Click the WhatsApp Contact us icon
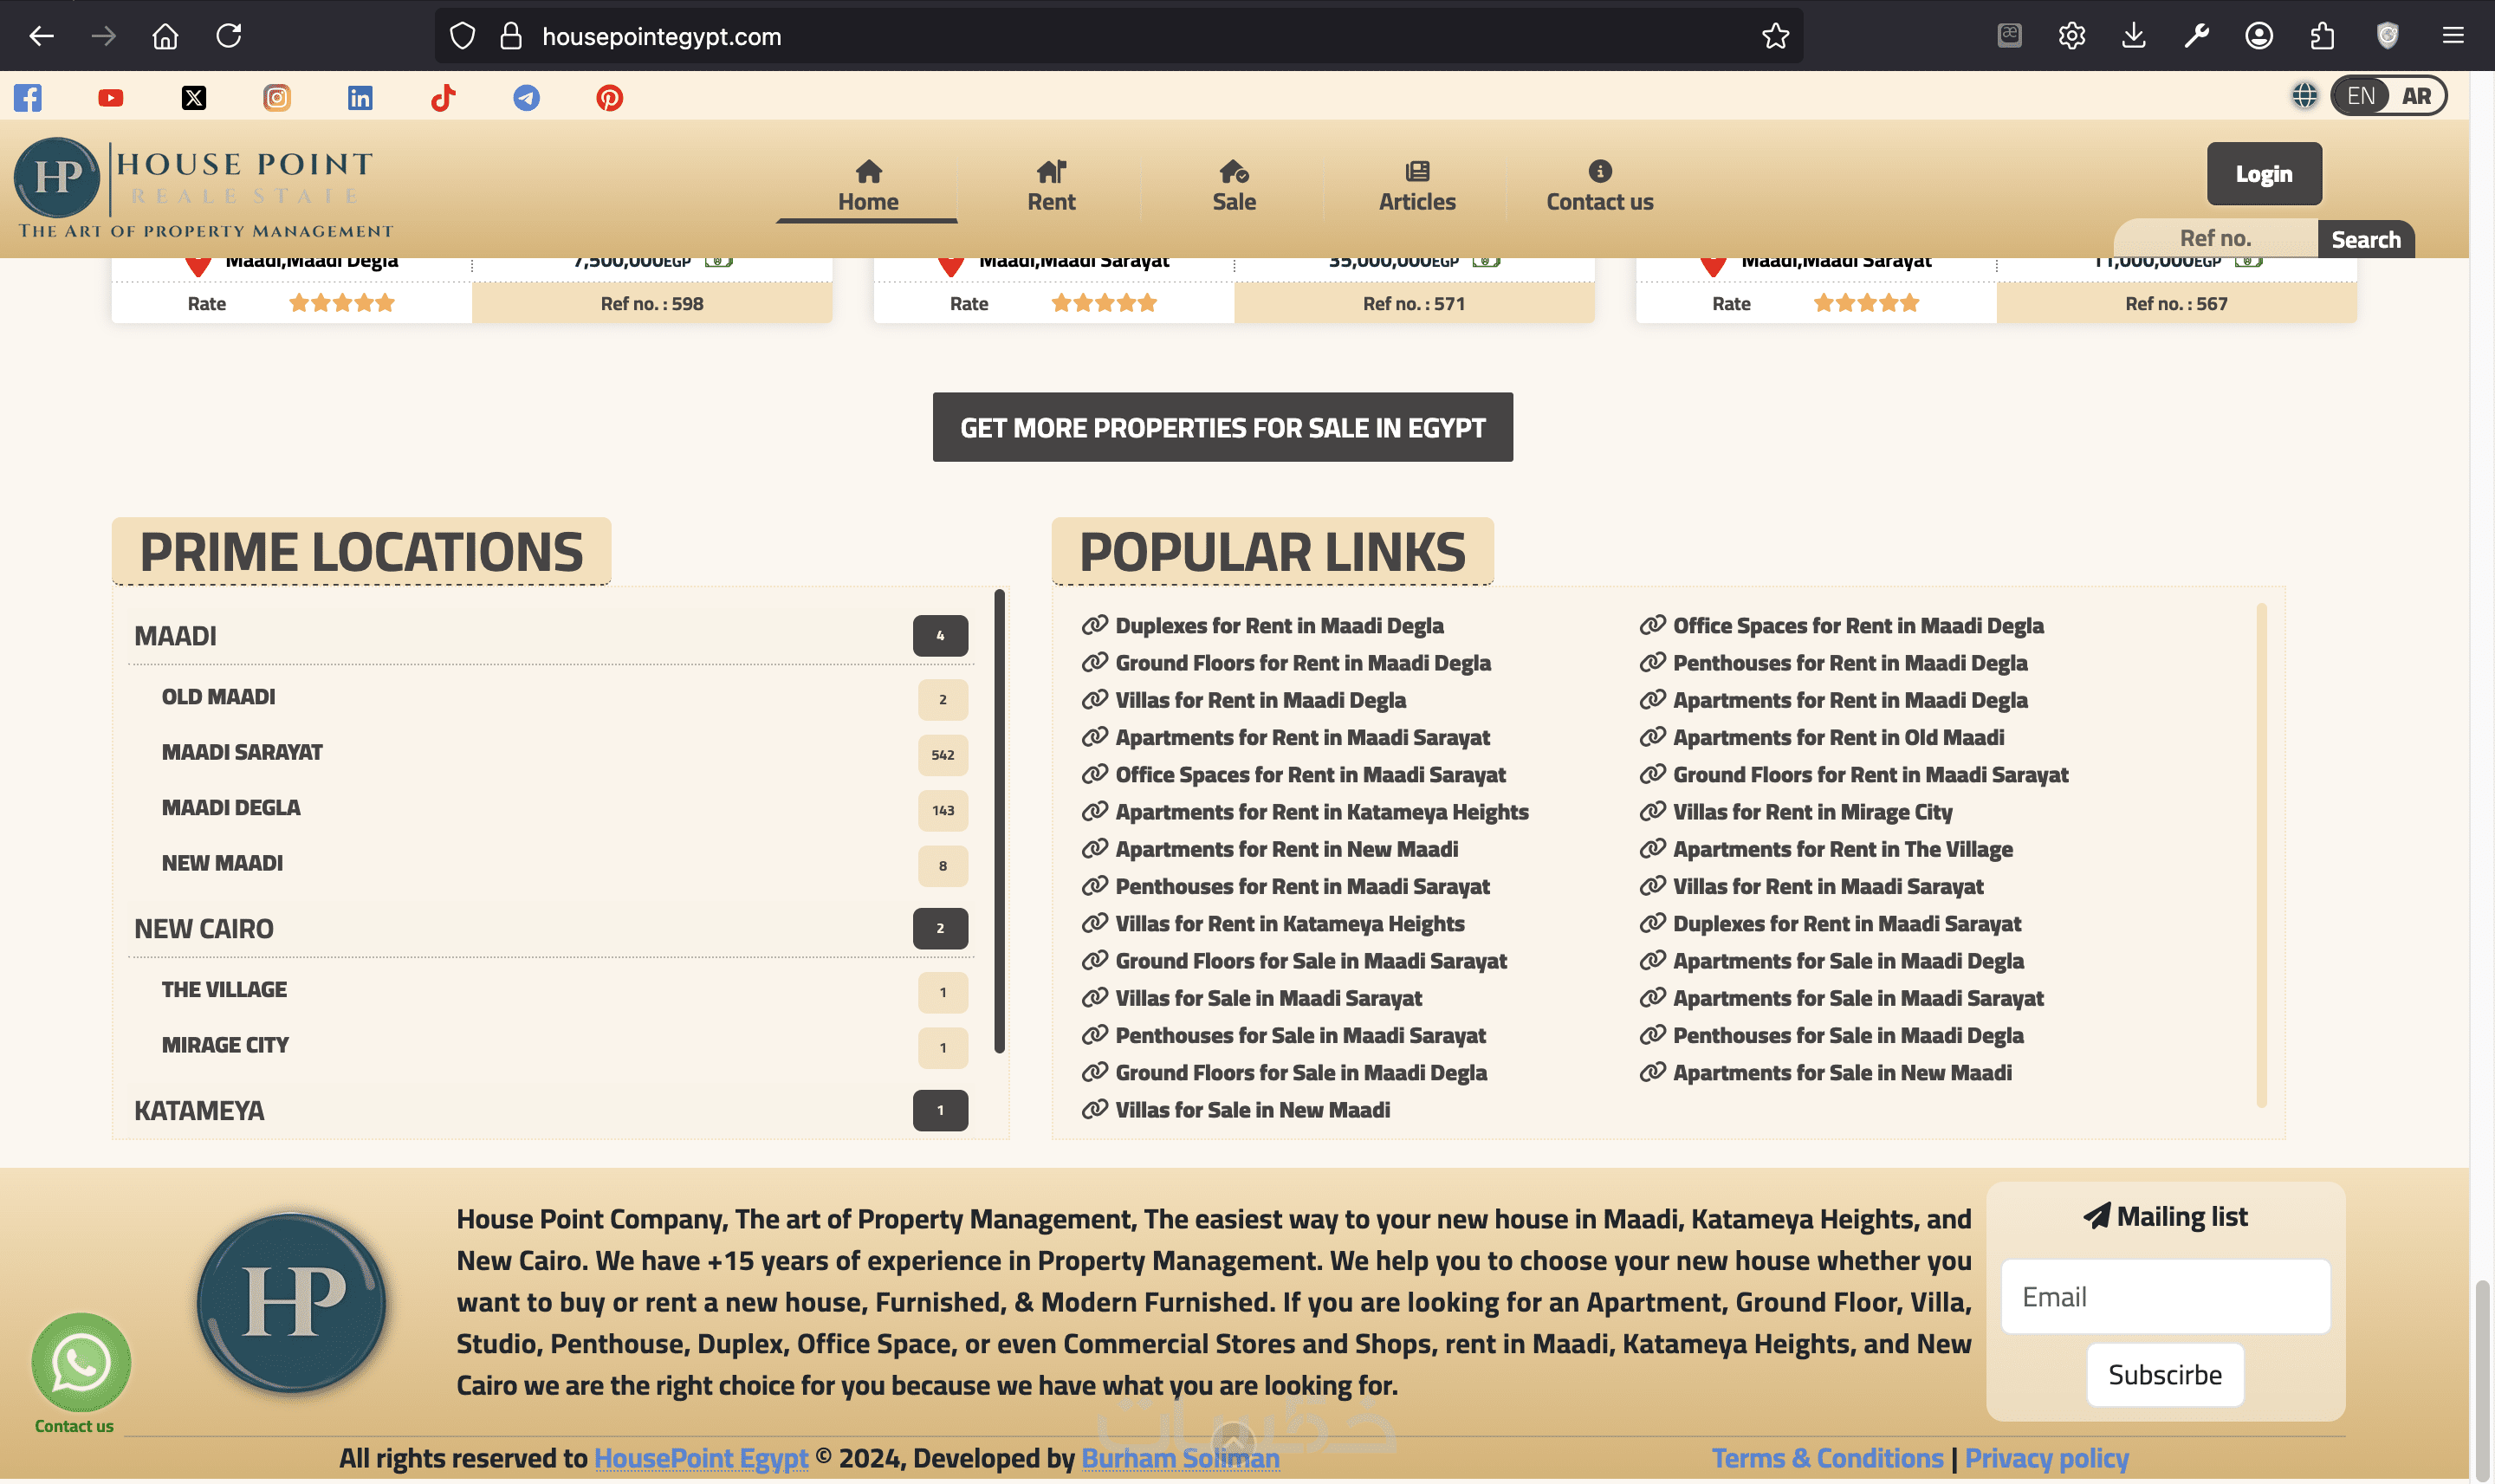 tap(80, 1362)
